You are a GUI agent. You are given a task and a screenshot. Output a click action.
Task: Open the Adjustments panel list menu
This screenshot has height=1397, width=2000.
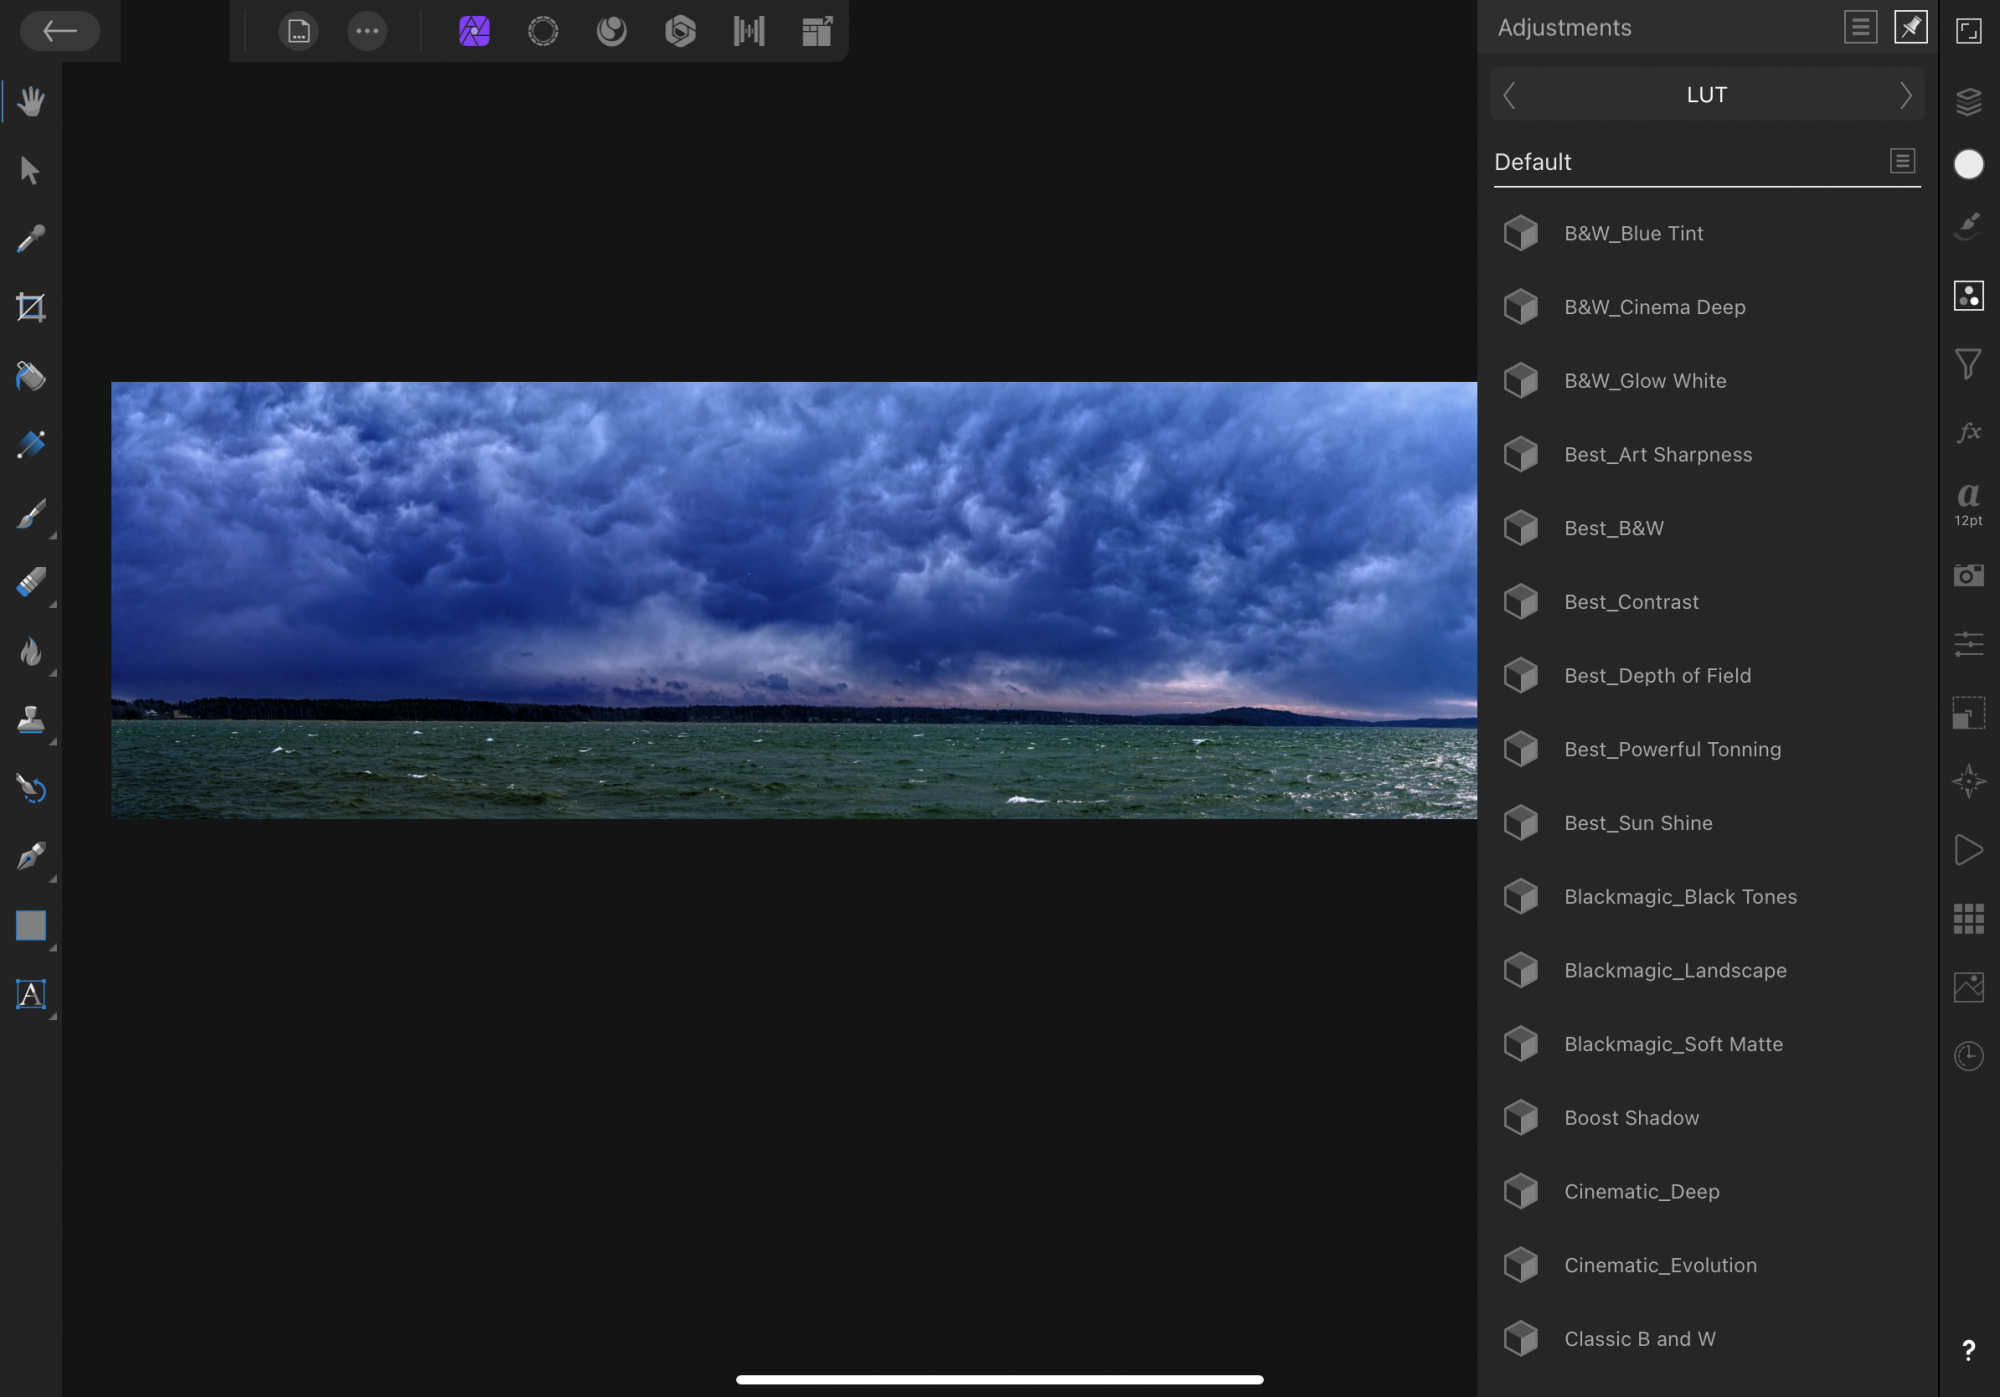pyautogui.click(x=1860, y=27)
